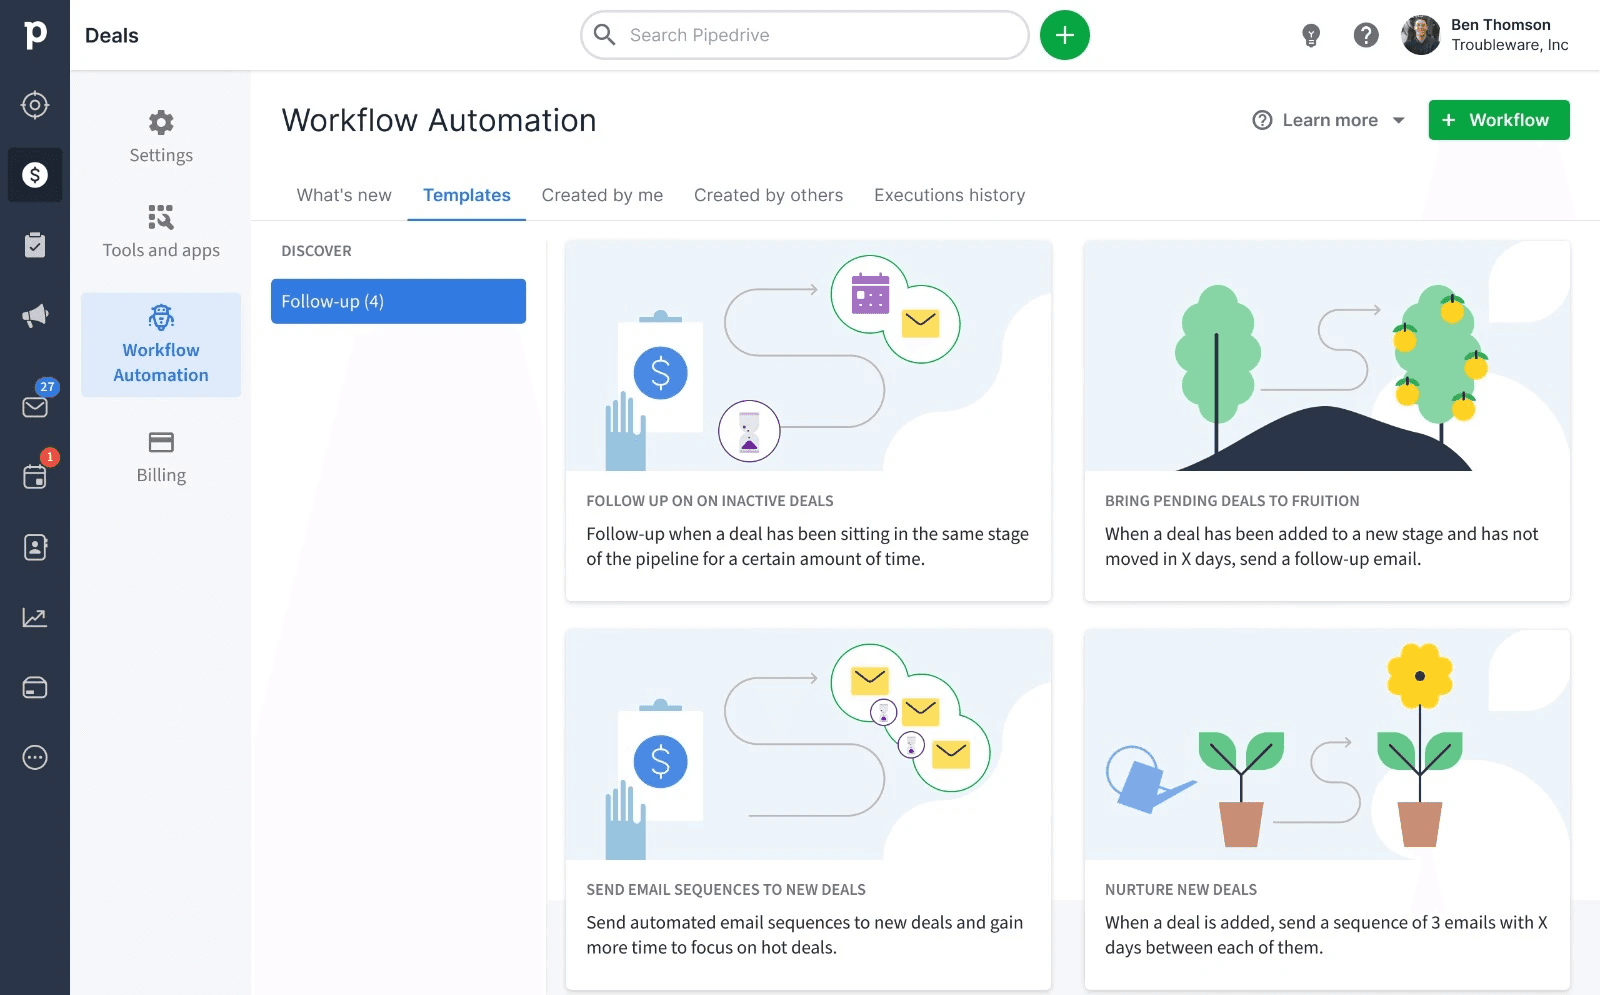Click the Tools and apps icon
The image size is (1600, 995).
[161, 217]
